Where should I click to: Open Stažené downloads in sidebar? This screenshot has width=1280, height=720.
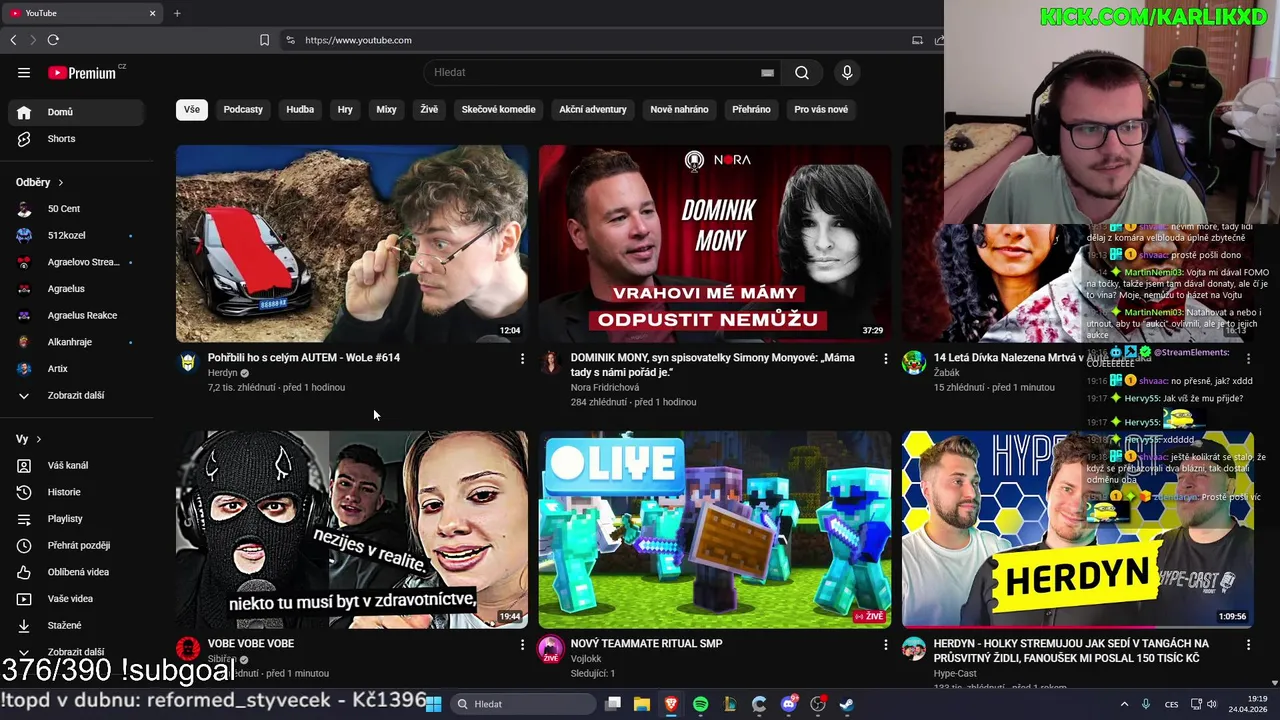(76, 625)
